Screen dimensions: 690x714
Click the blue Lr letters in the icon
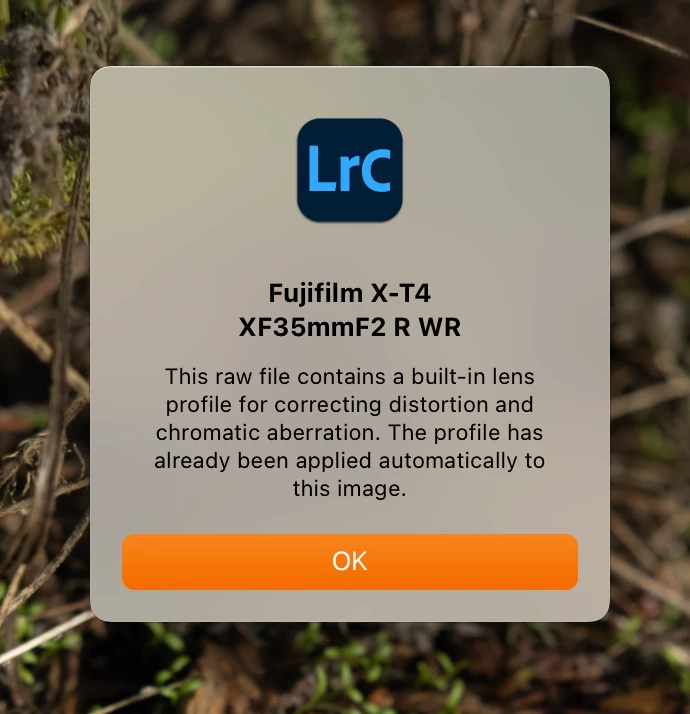coord(331,169)
